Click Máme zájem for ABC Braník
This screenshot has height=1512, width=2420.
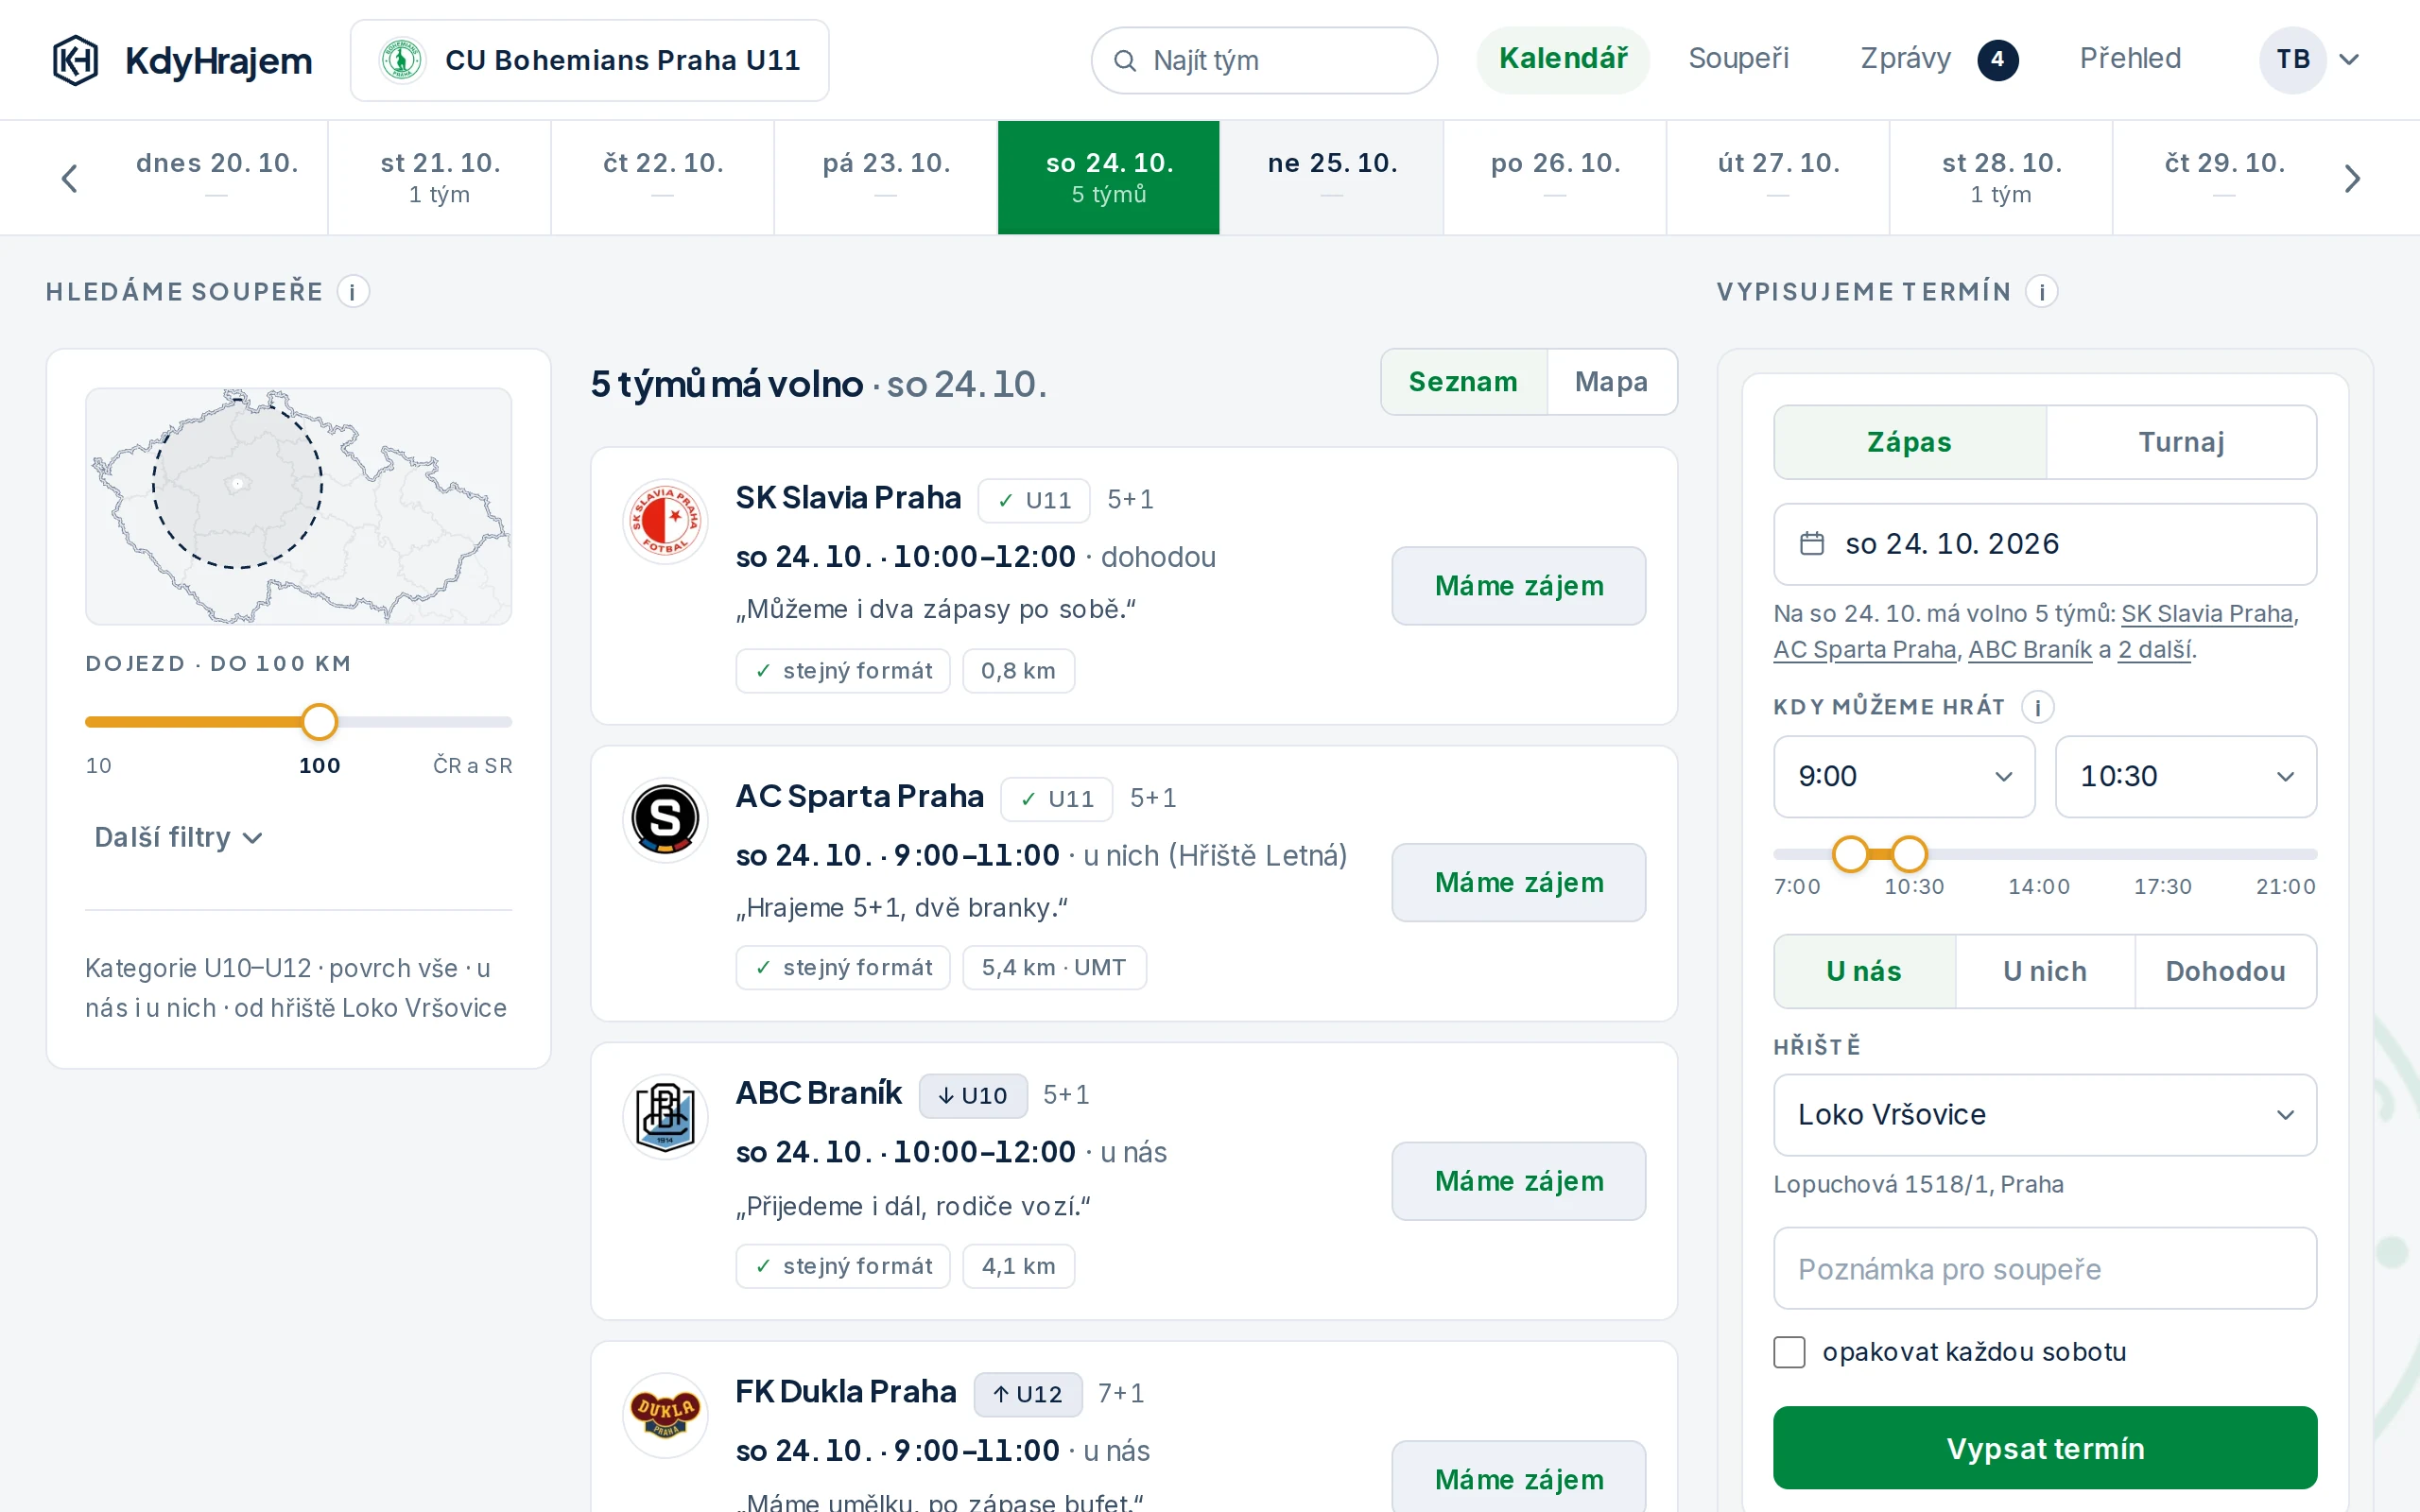[x=1518, y=1181]
